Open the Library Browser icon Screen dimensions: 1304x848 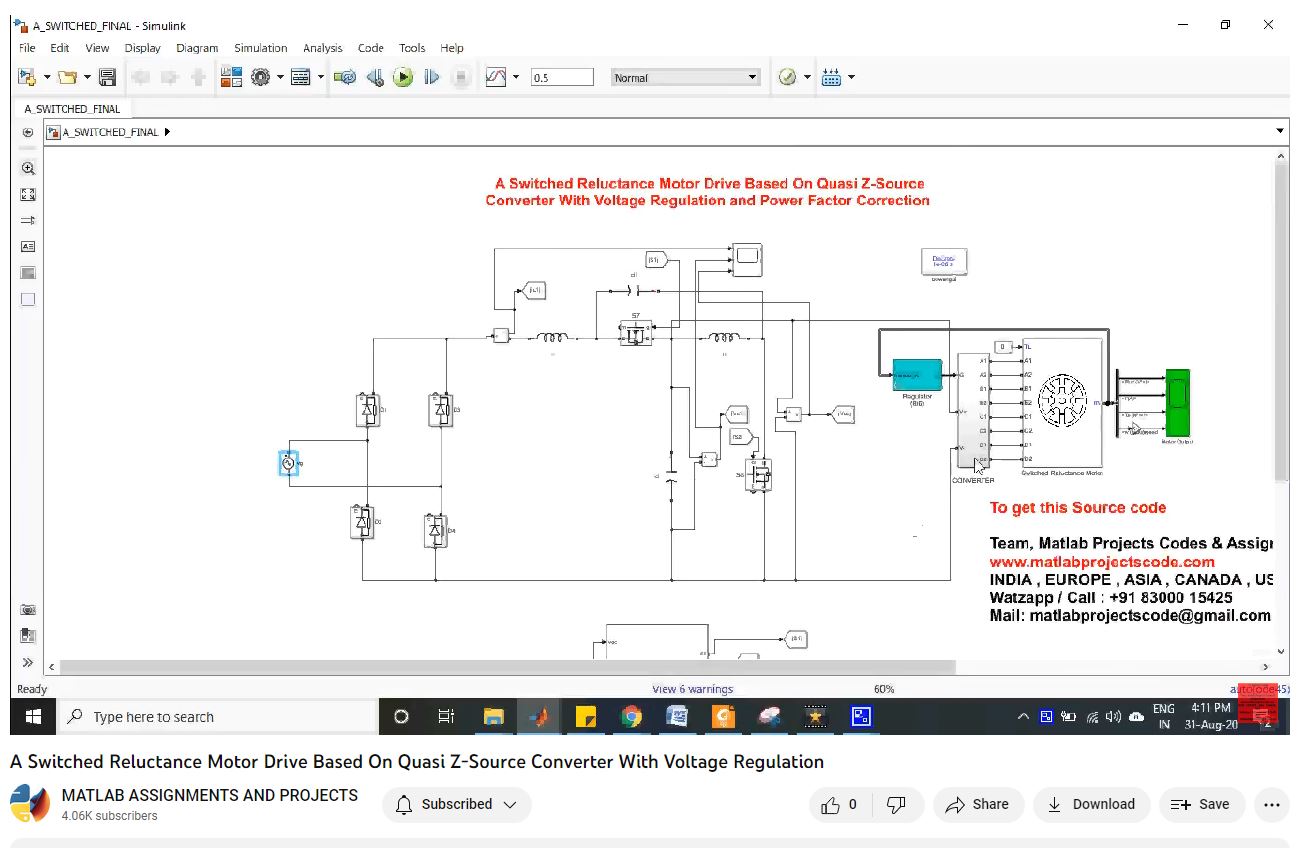[231, 77]
